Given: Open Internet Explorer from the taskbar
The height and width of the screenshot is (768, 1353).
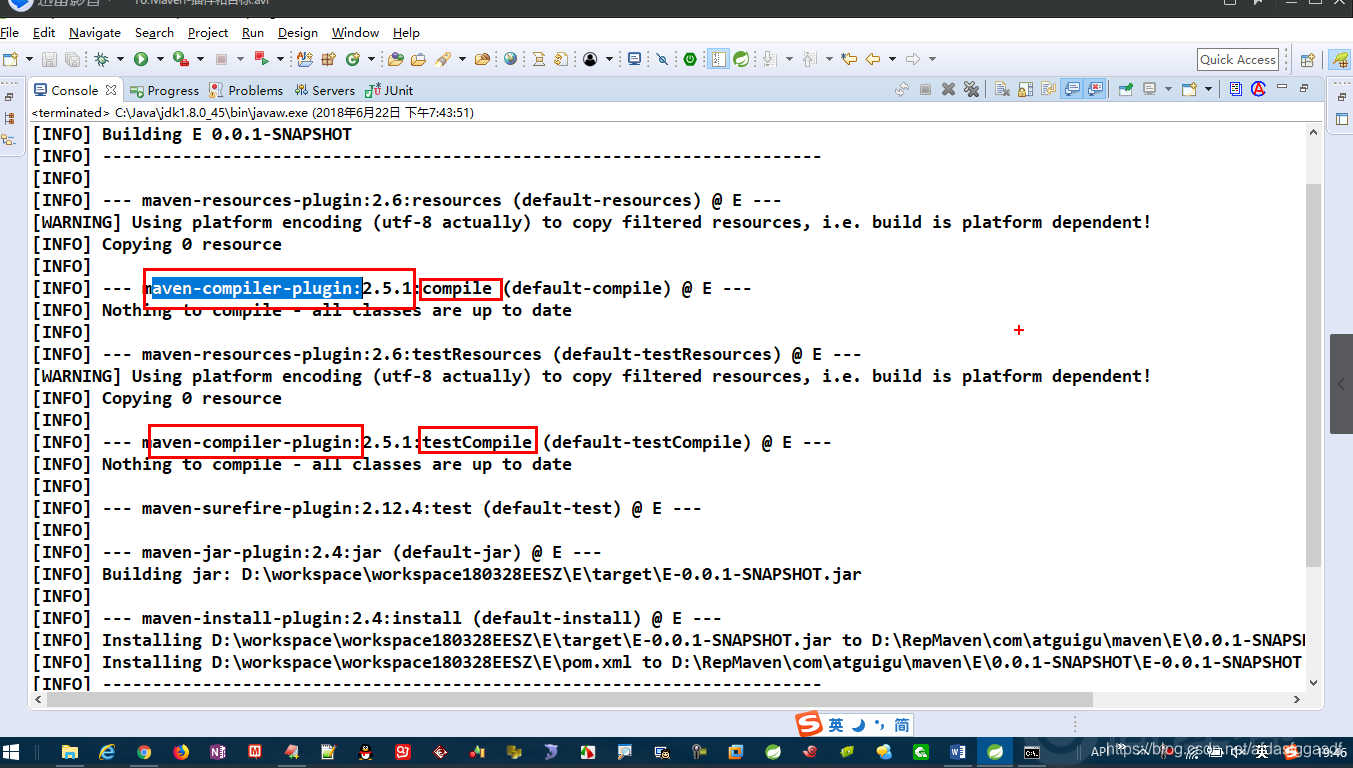Looking at the screenshot, I should click(106, 751).
